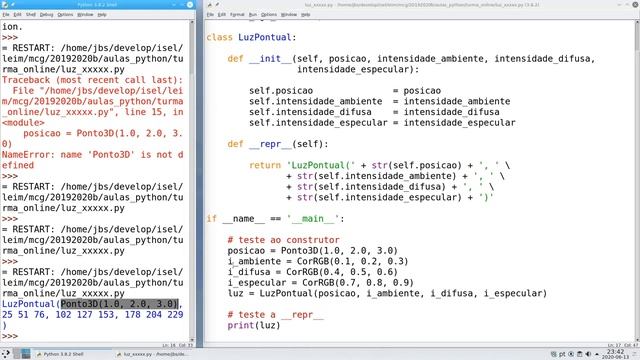The height and width of the screenshot is (360, 640).
Task: Open Shell menu in Python Shell
Action: coord(31,14)
